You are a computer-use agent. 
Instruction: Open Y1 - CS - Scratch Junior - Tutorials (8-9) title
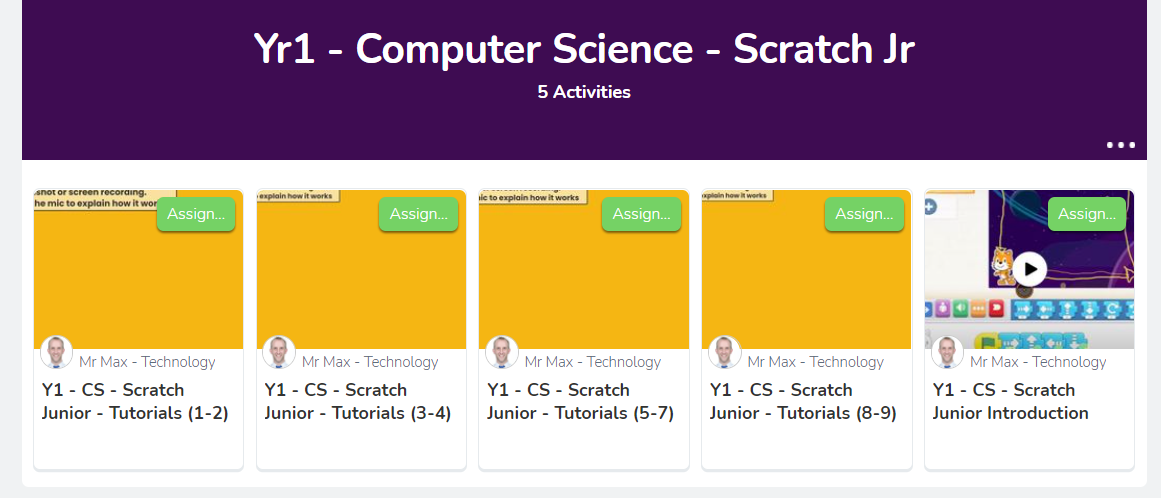tap(803, 401)
